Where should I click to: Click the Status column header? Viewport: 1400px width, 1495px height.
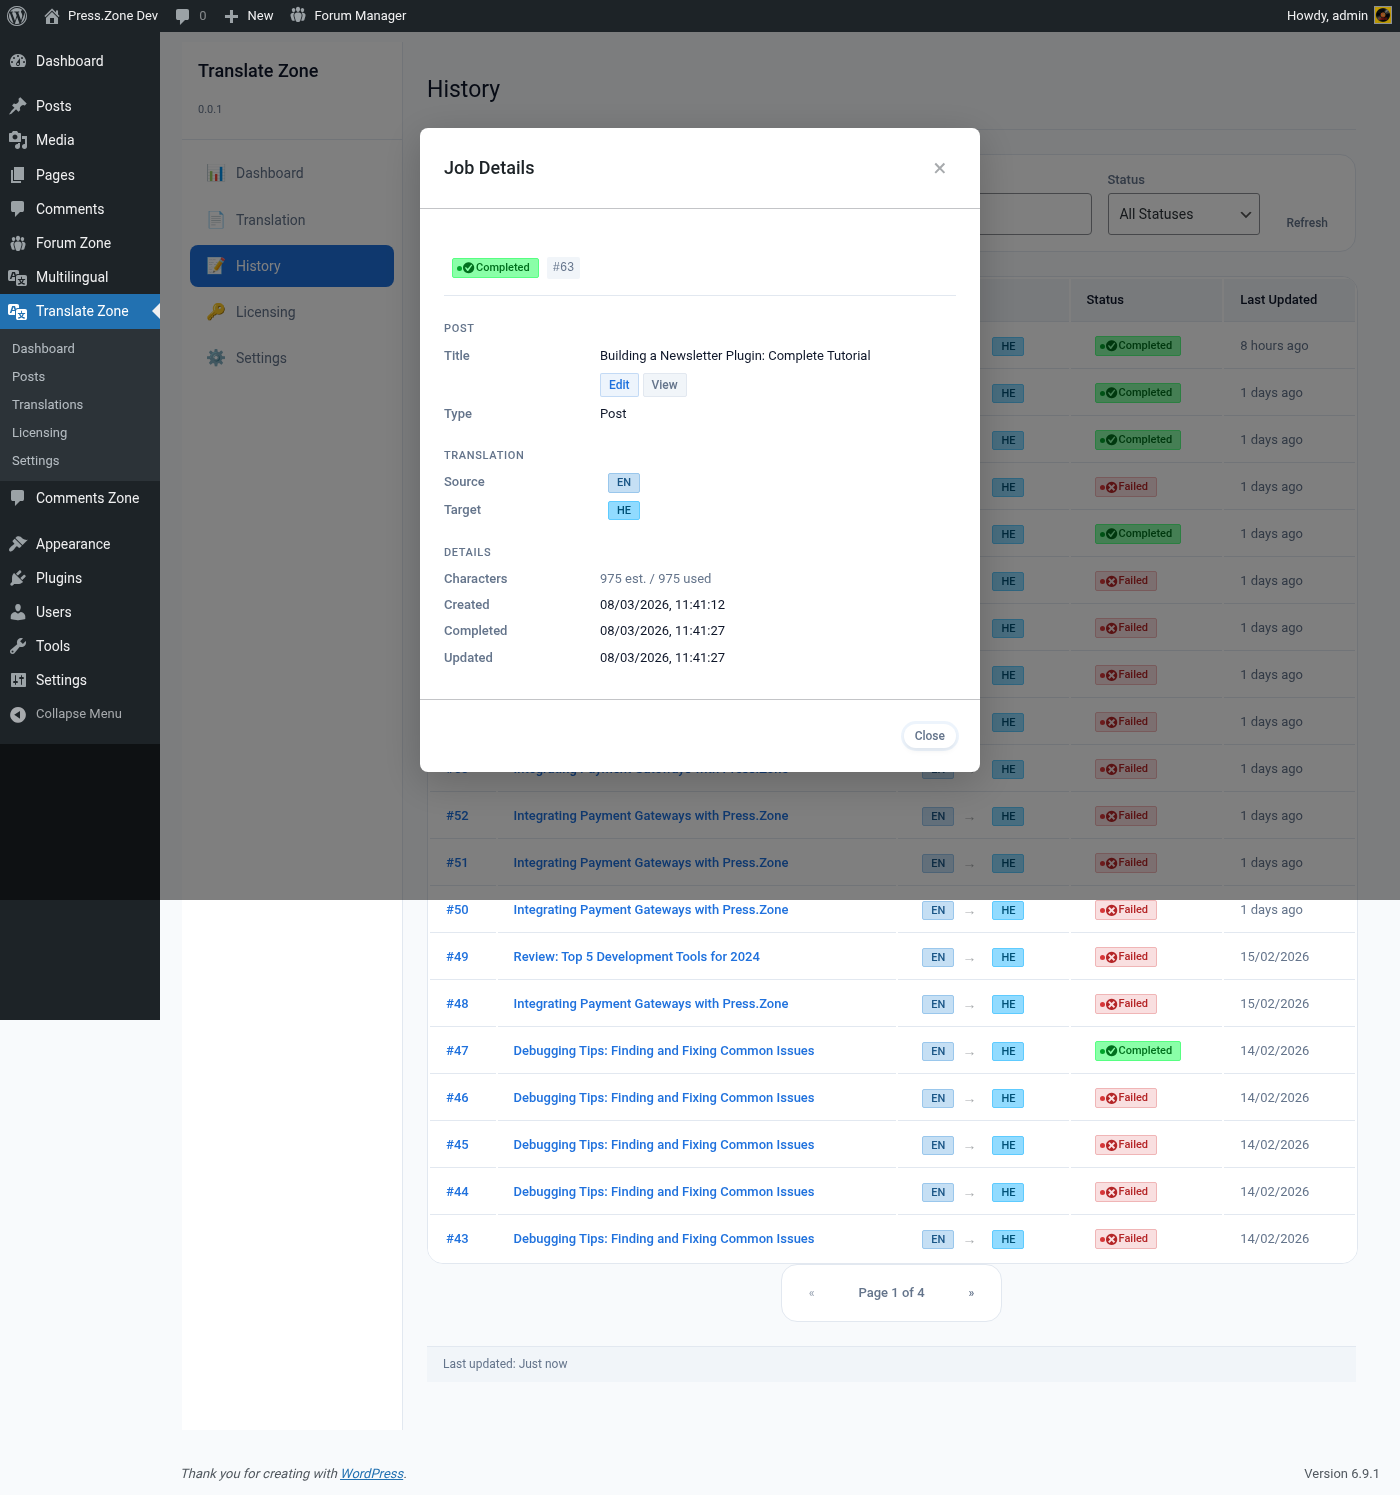tap(1105, 300)
